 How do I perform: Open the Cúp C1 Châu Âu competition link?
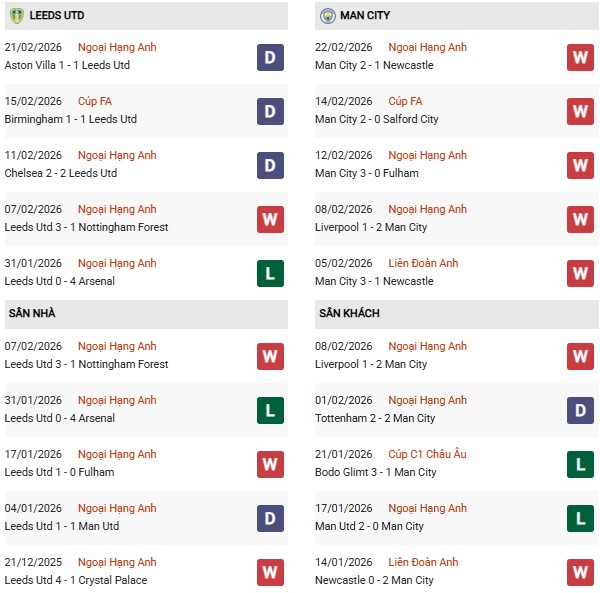pos(427,454)
